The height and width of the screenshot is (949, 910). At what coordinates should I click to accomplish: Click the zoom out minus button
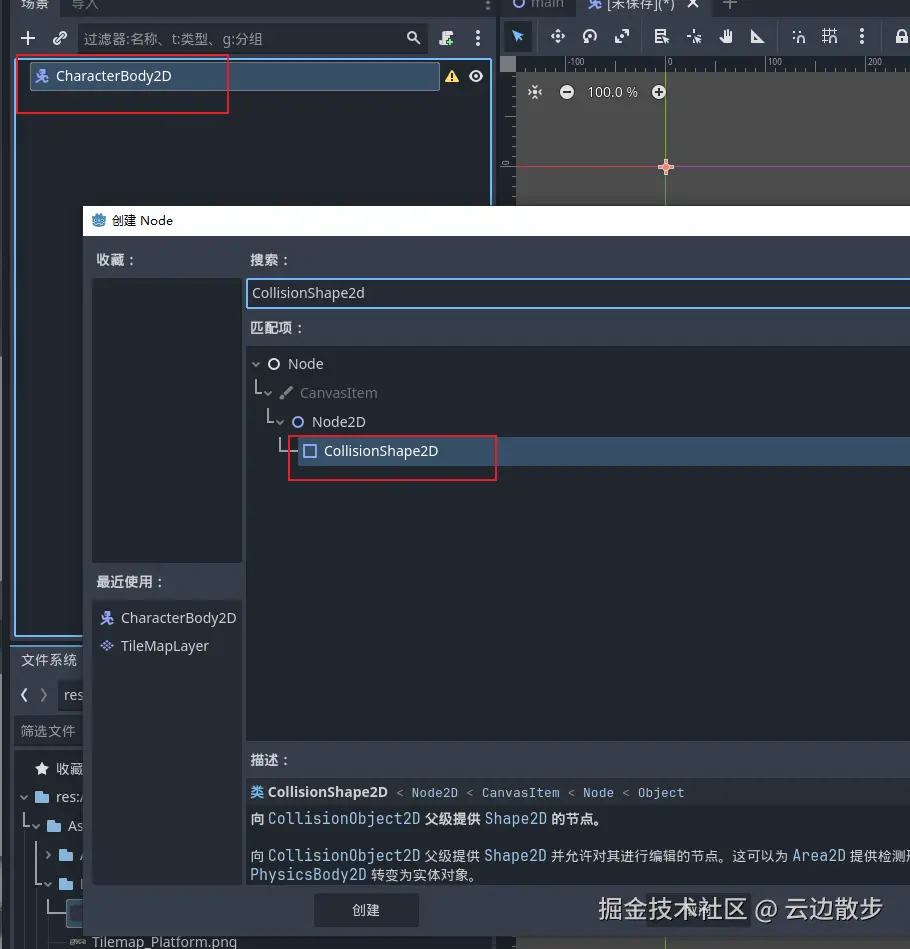(x=567, y=92)
